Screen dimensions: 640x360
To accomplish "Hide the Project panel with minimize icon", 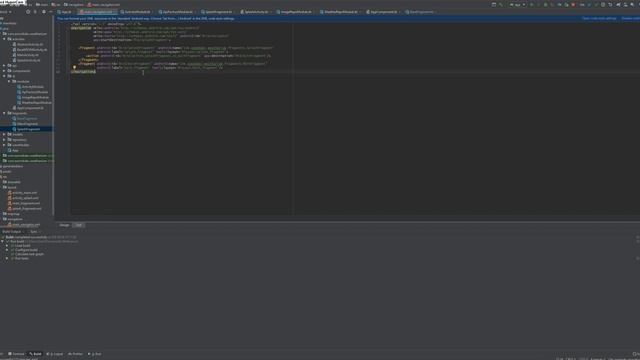I will pos(51,12).
